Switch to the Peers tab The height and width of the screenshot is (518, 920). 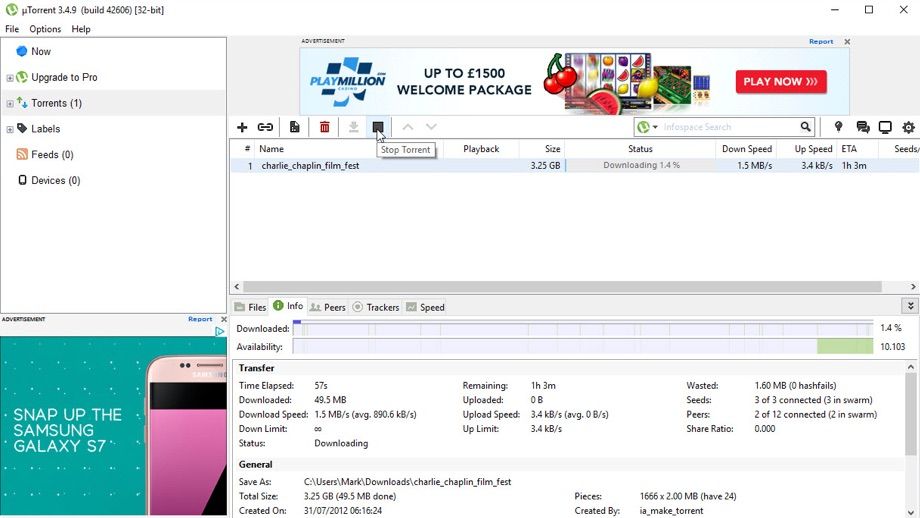pyautogui.click(x=327, y=307)
